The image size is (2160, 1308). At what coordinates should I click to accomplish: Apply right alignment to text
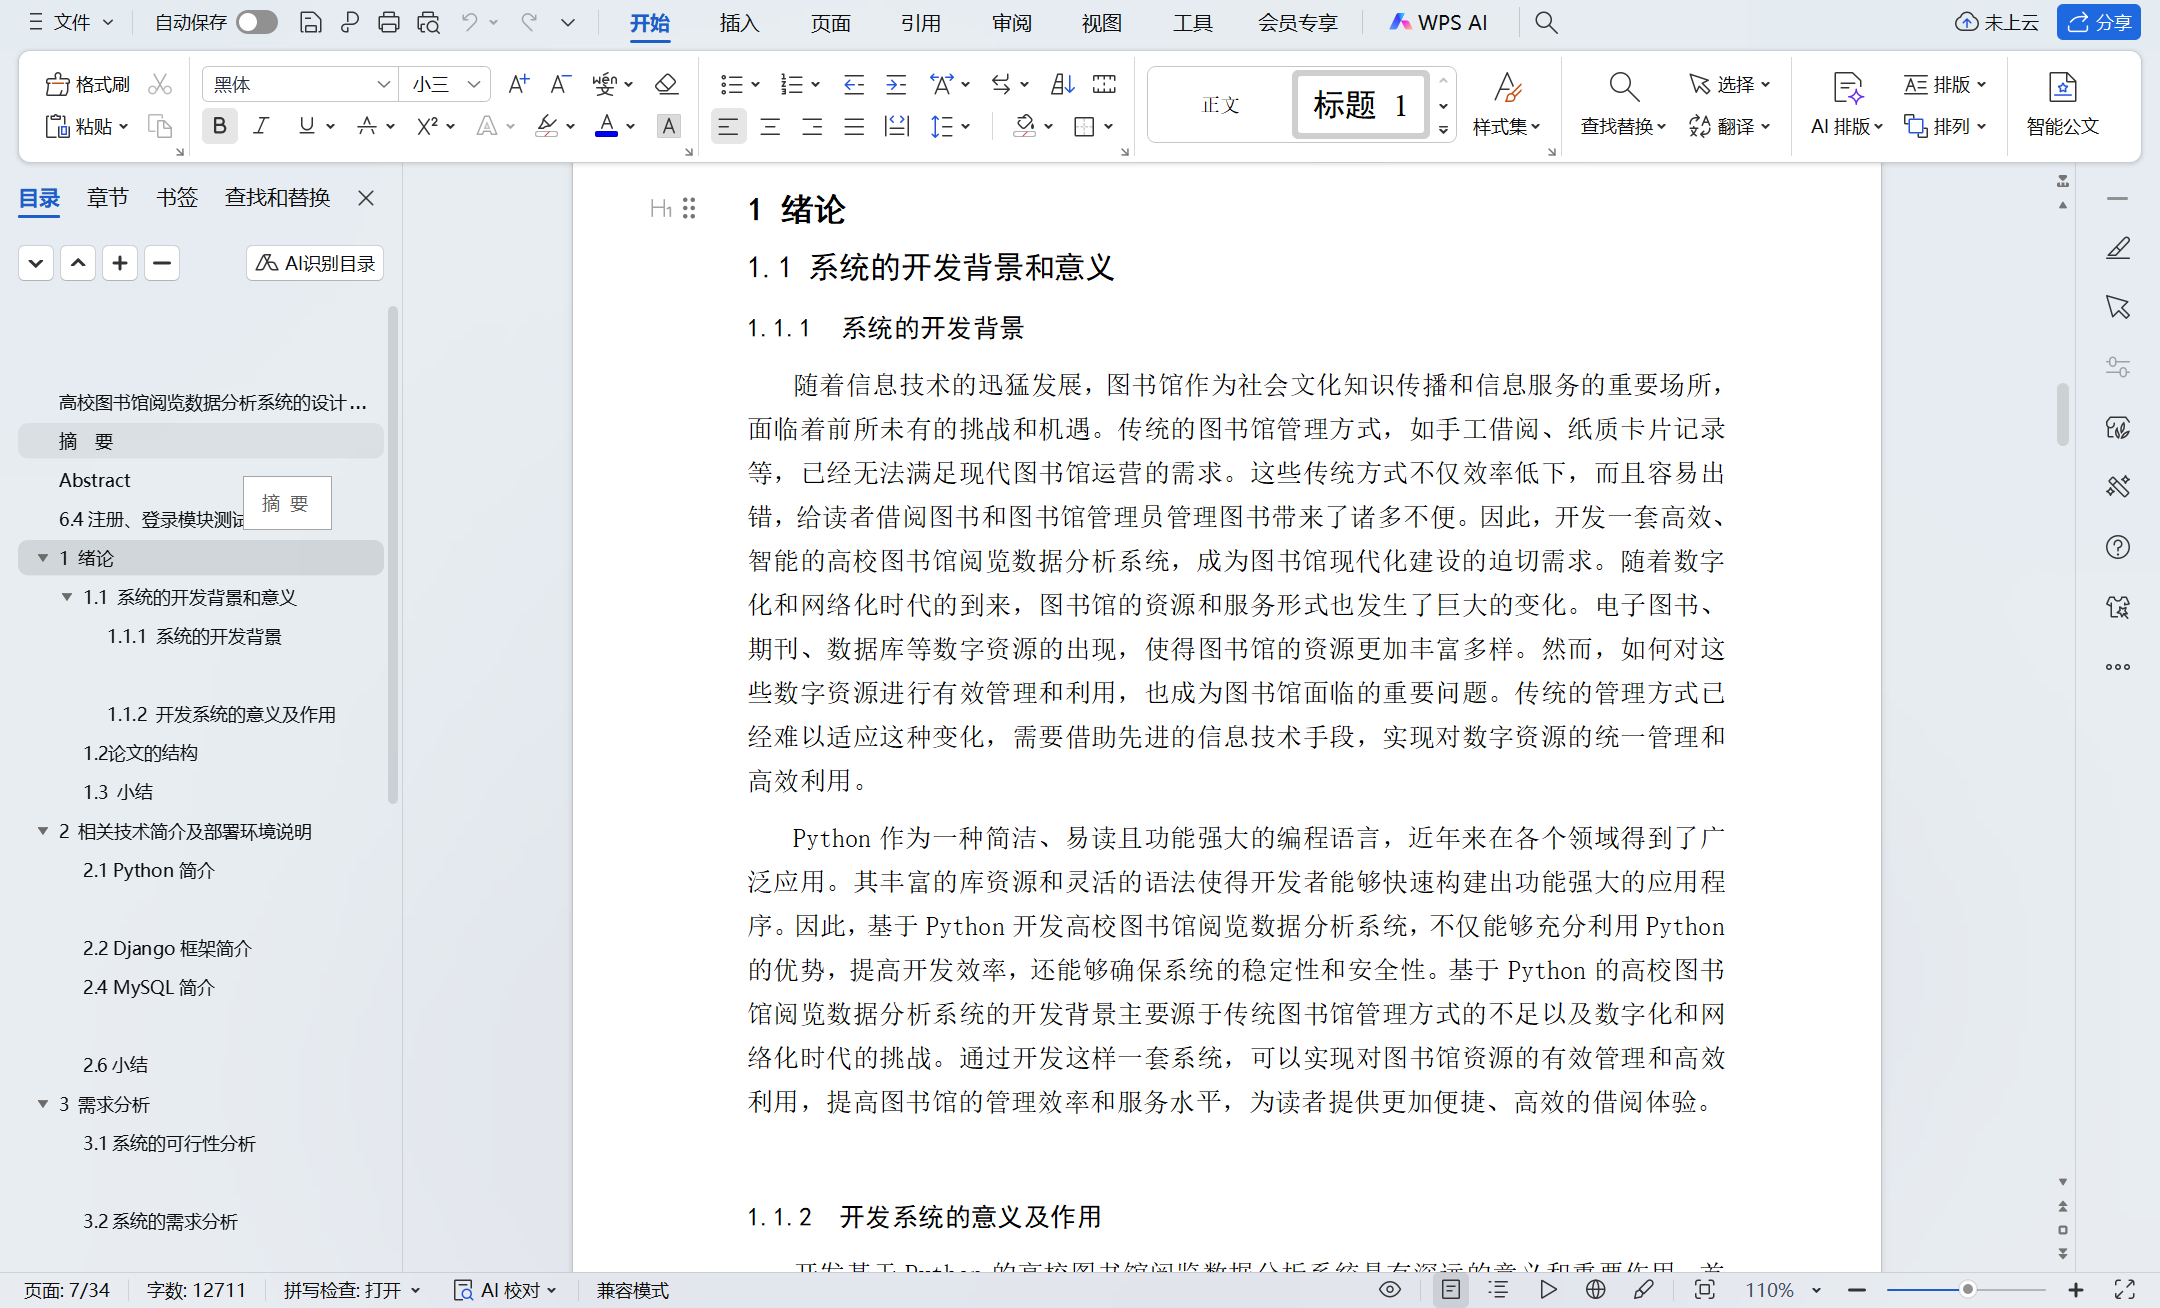[x=812, y=126]
